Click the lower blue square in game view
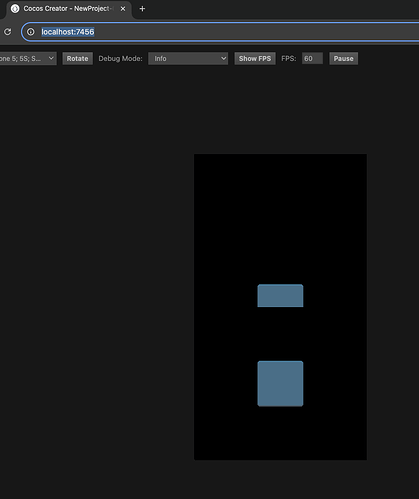Image resolution: width=419 pixels, height=499 pixels. pyautogui.click(x=280, y=384)
